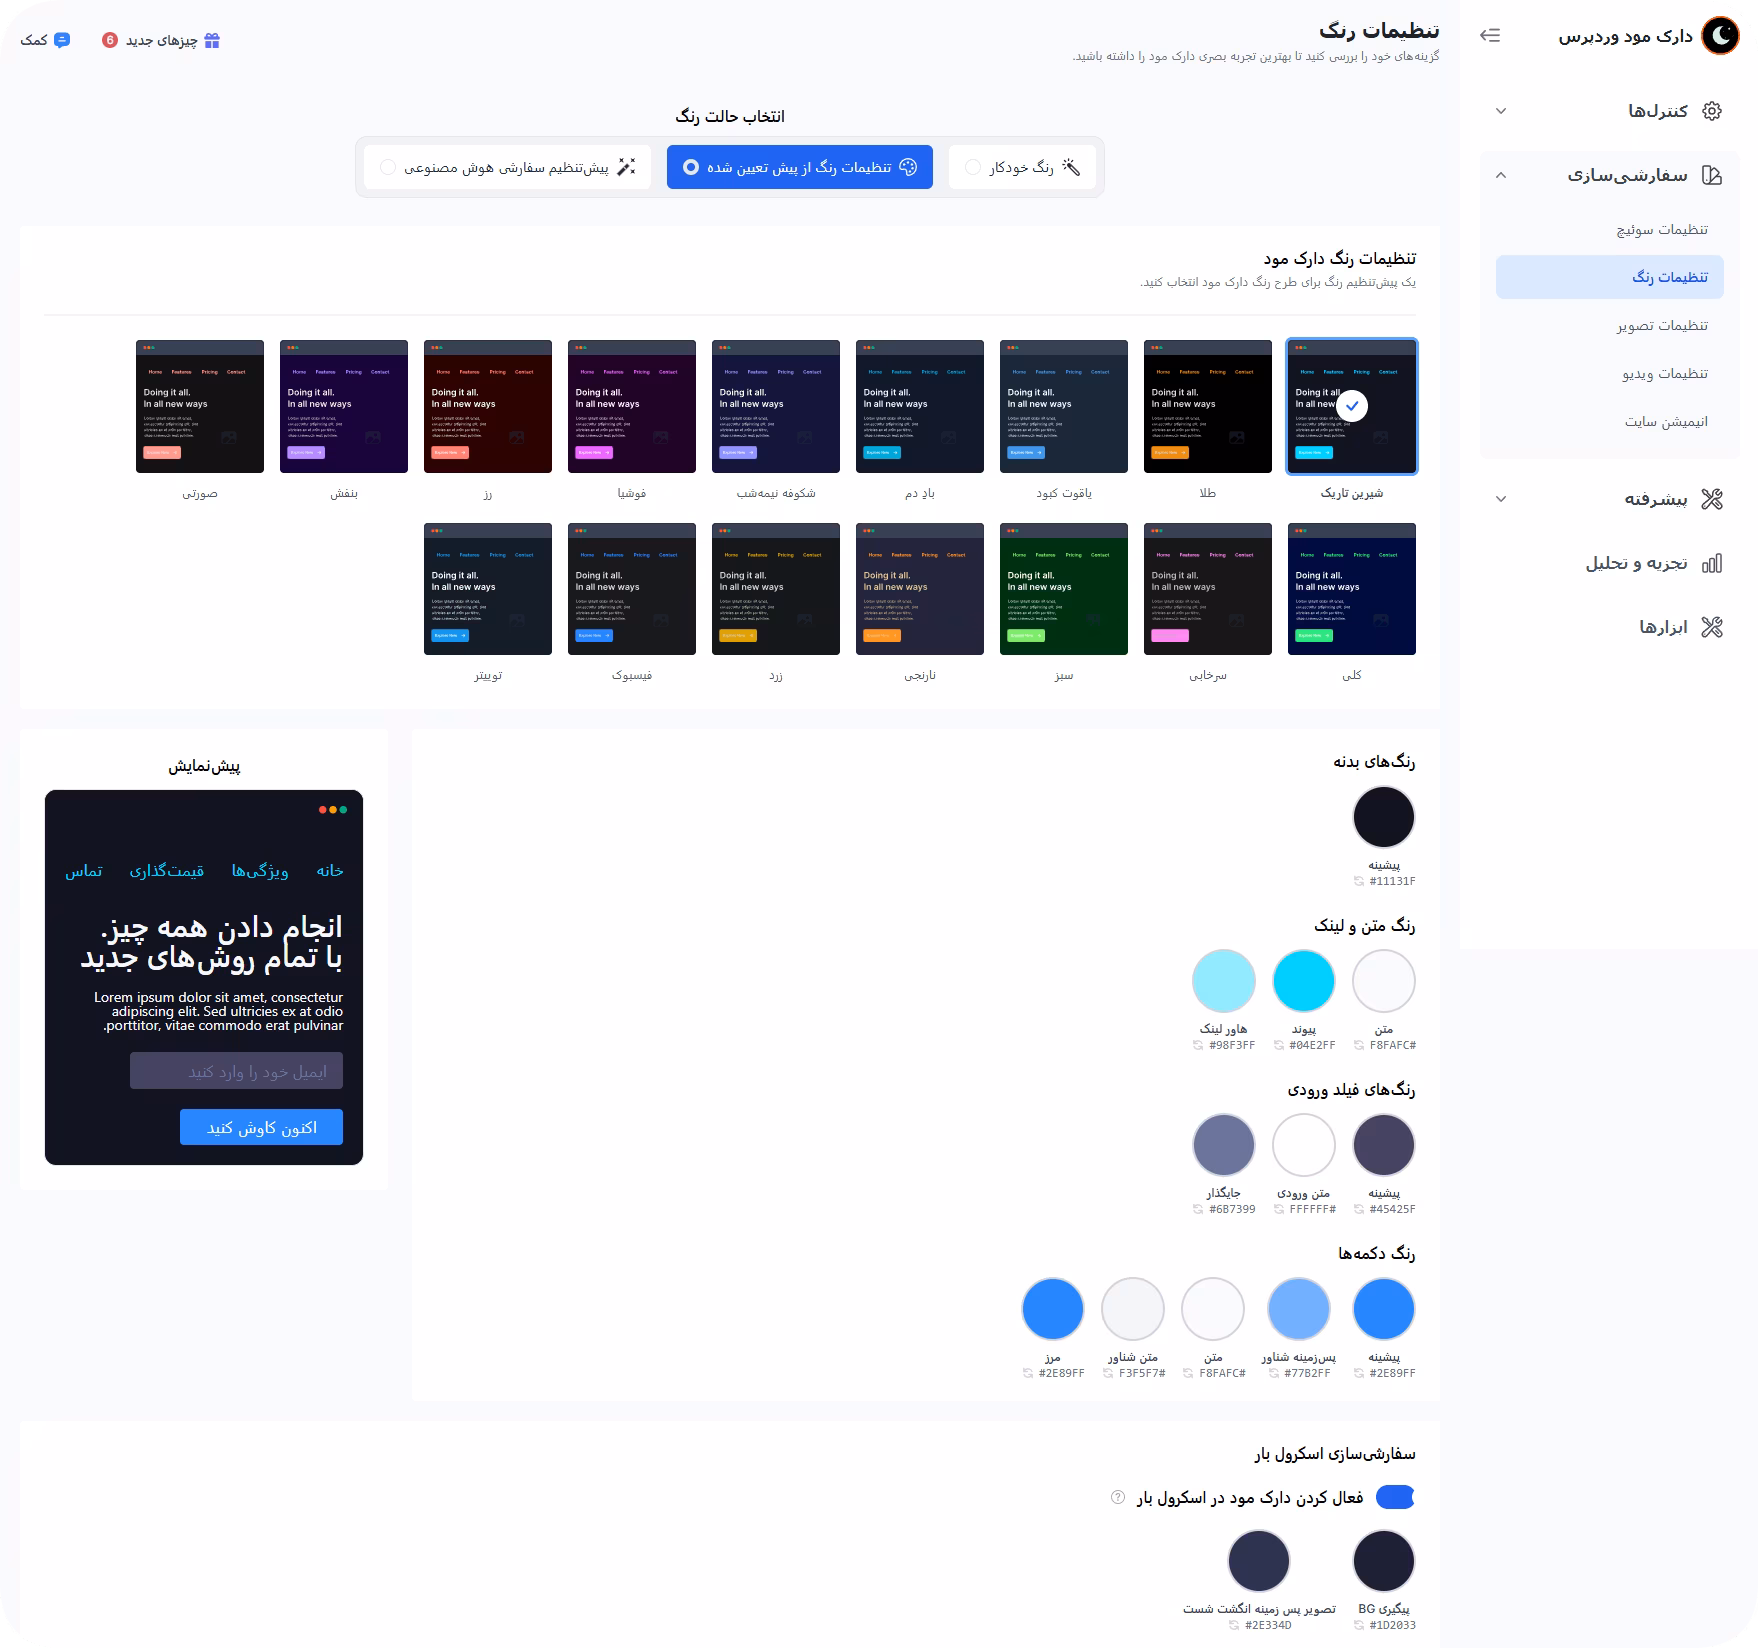
Task: Toggle dark mode for scrollbar switch
Action: point(1395,1497)
